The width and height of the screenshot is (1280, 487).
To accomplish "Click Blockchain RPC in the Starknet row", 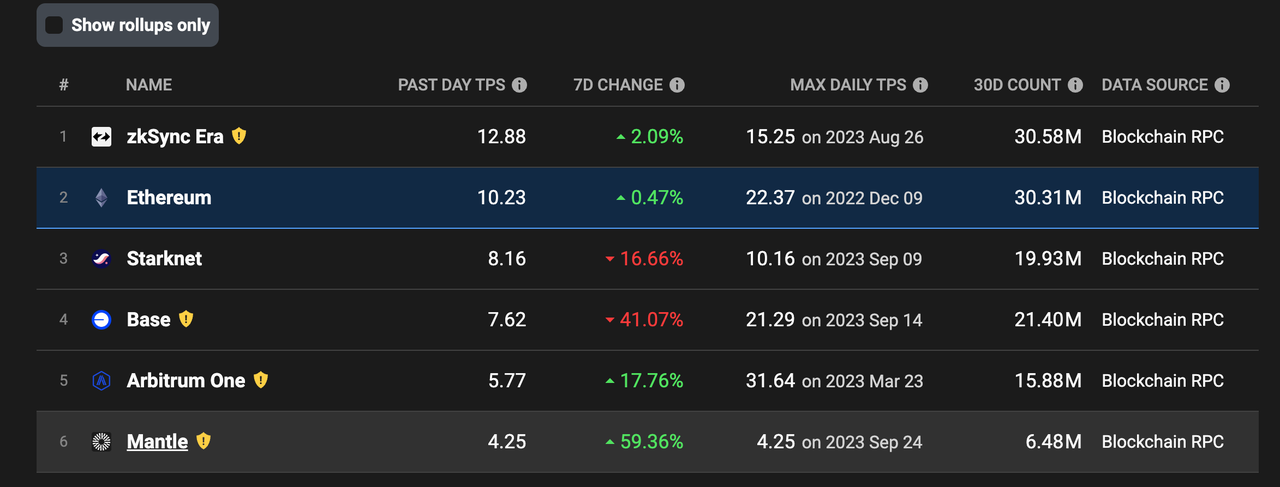I will [1163, 259].
